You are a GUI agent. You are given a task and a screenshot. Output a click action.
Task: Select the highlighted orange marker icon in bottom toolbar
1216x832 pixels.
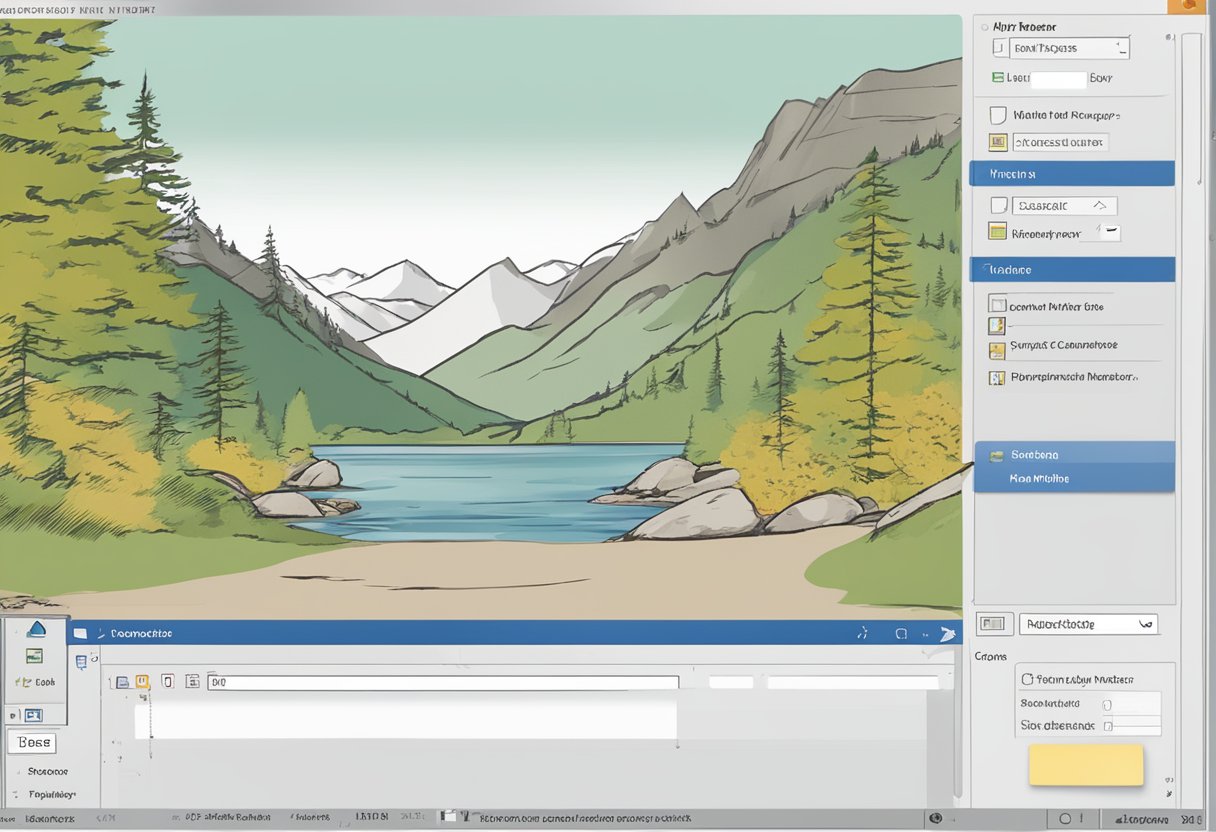pos(141,680)
